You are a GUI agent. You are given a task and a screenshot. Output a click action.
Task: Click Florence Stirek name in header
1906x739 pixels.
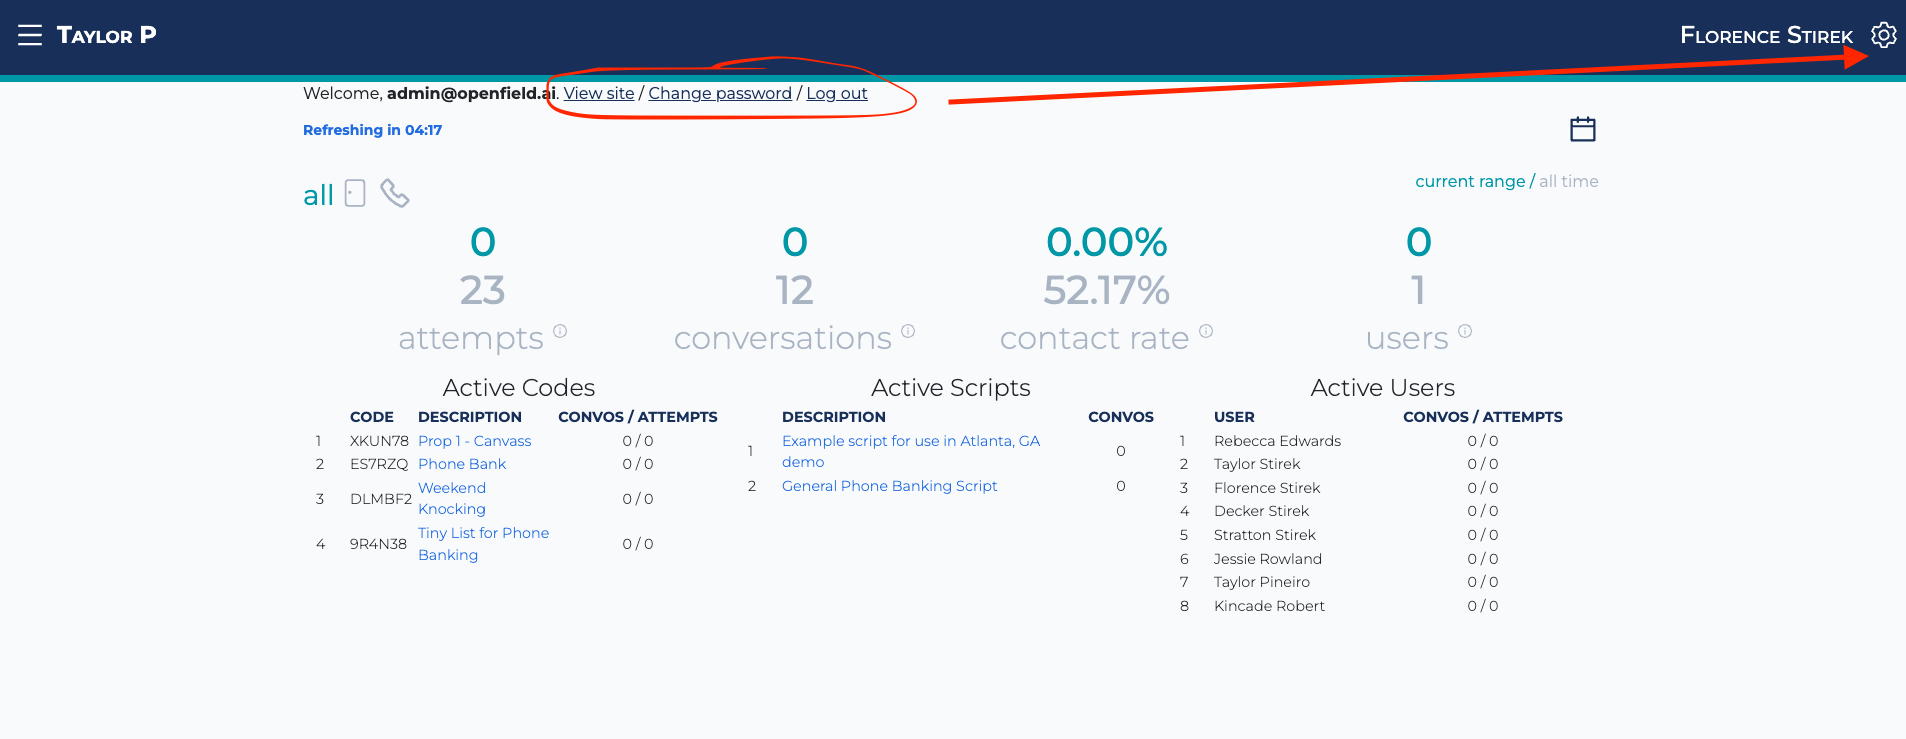point(1765,36)
